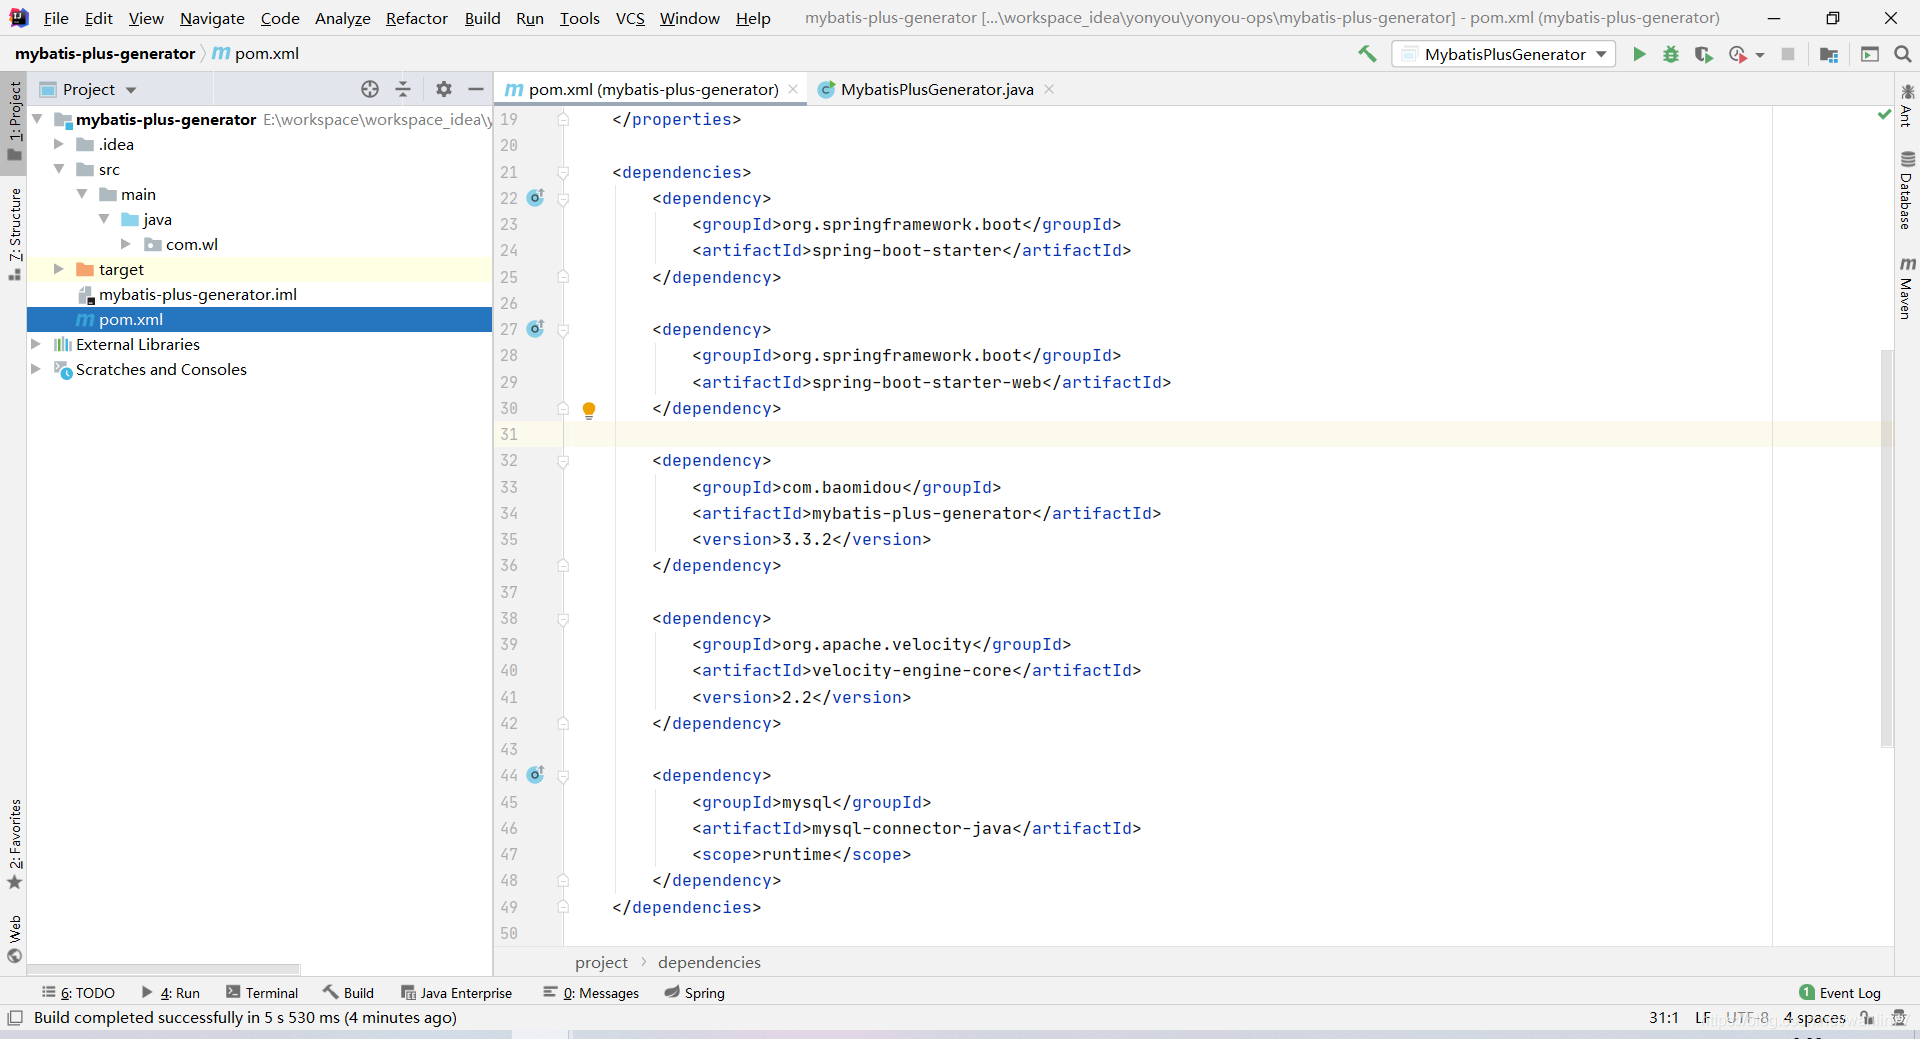
Task: Open the Spring tool window
Action: tap(695, 992)
